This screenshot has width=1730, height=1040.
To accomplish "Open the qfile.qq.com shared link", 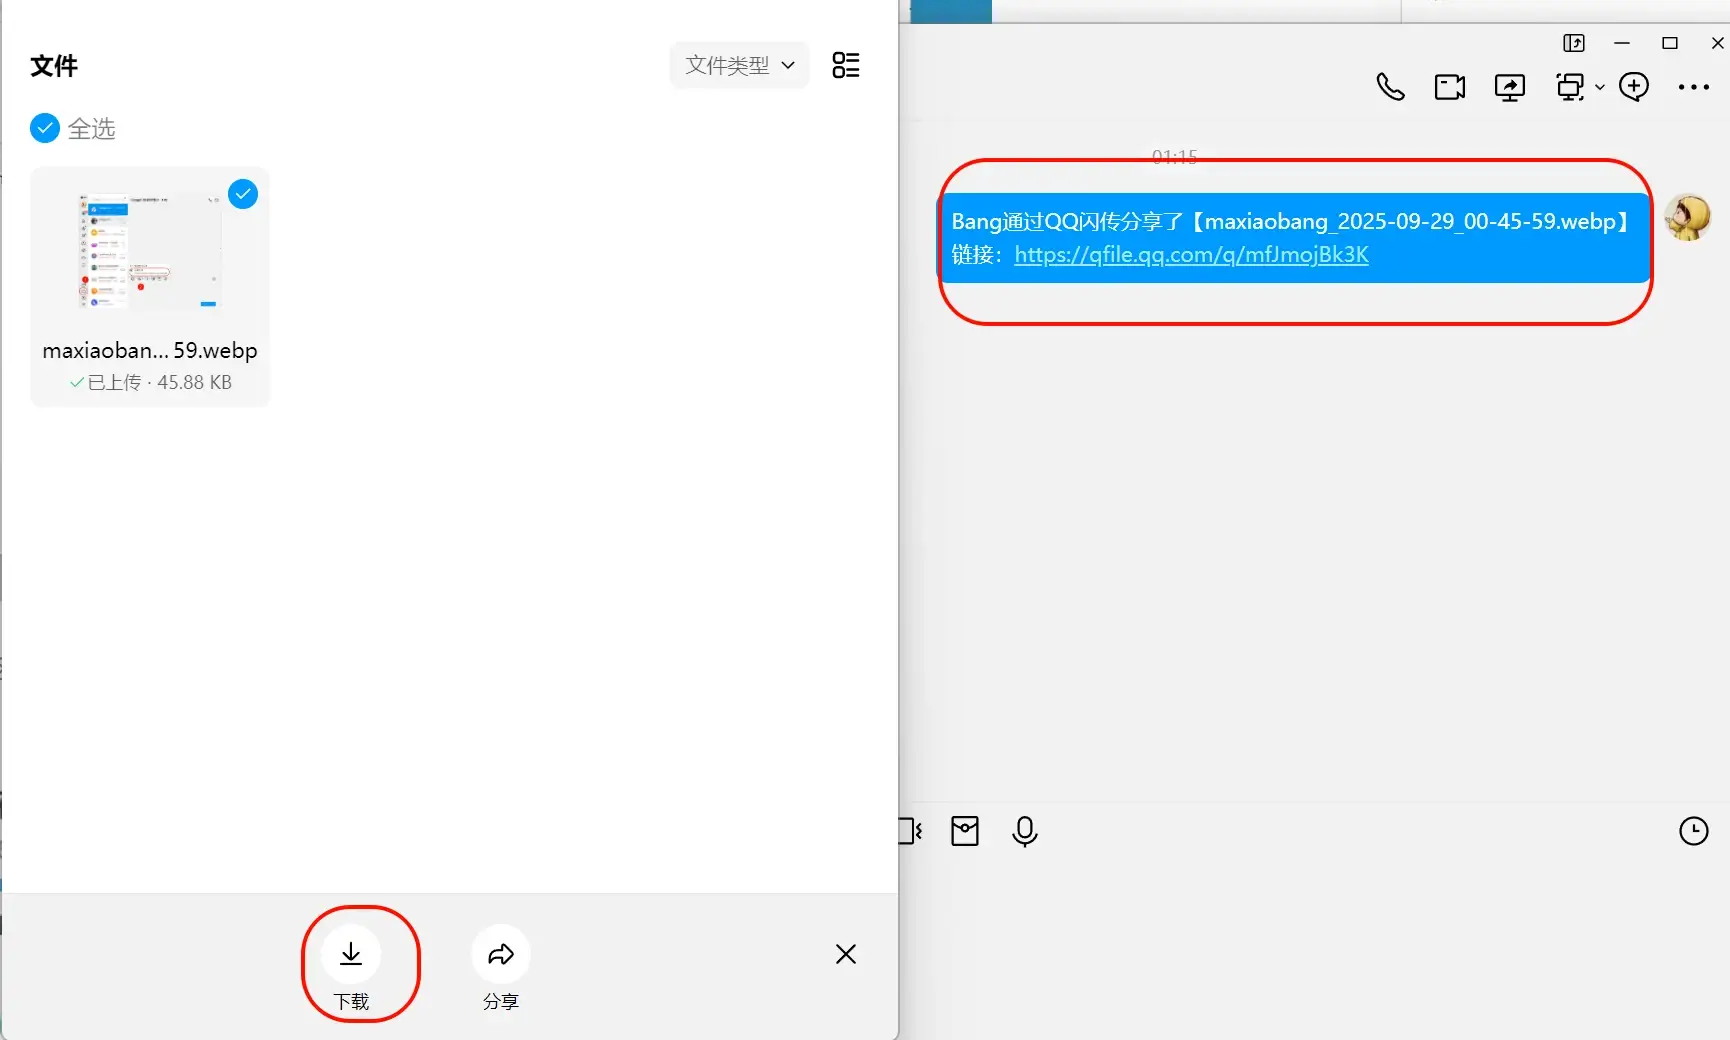I will click(x=1191, y=255).
